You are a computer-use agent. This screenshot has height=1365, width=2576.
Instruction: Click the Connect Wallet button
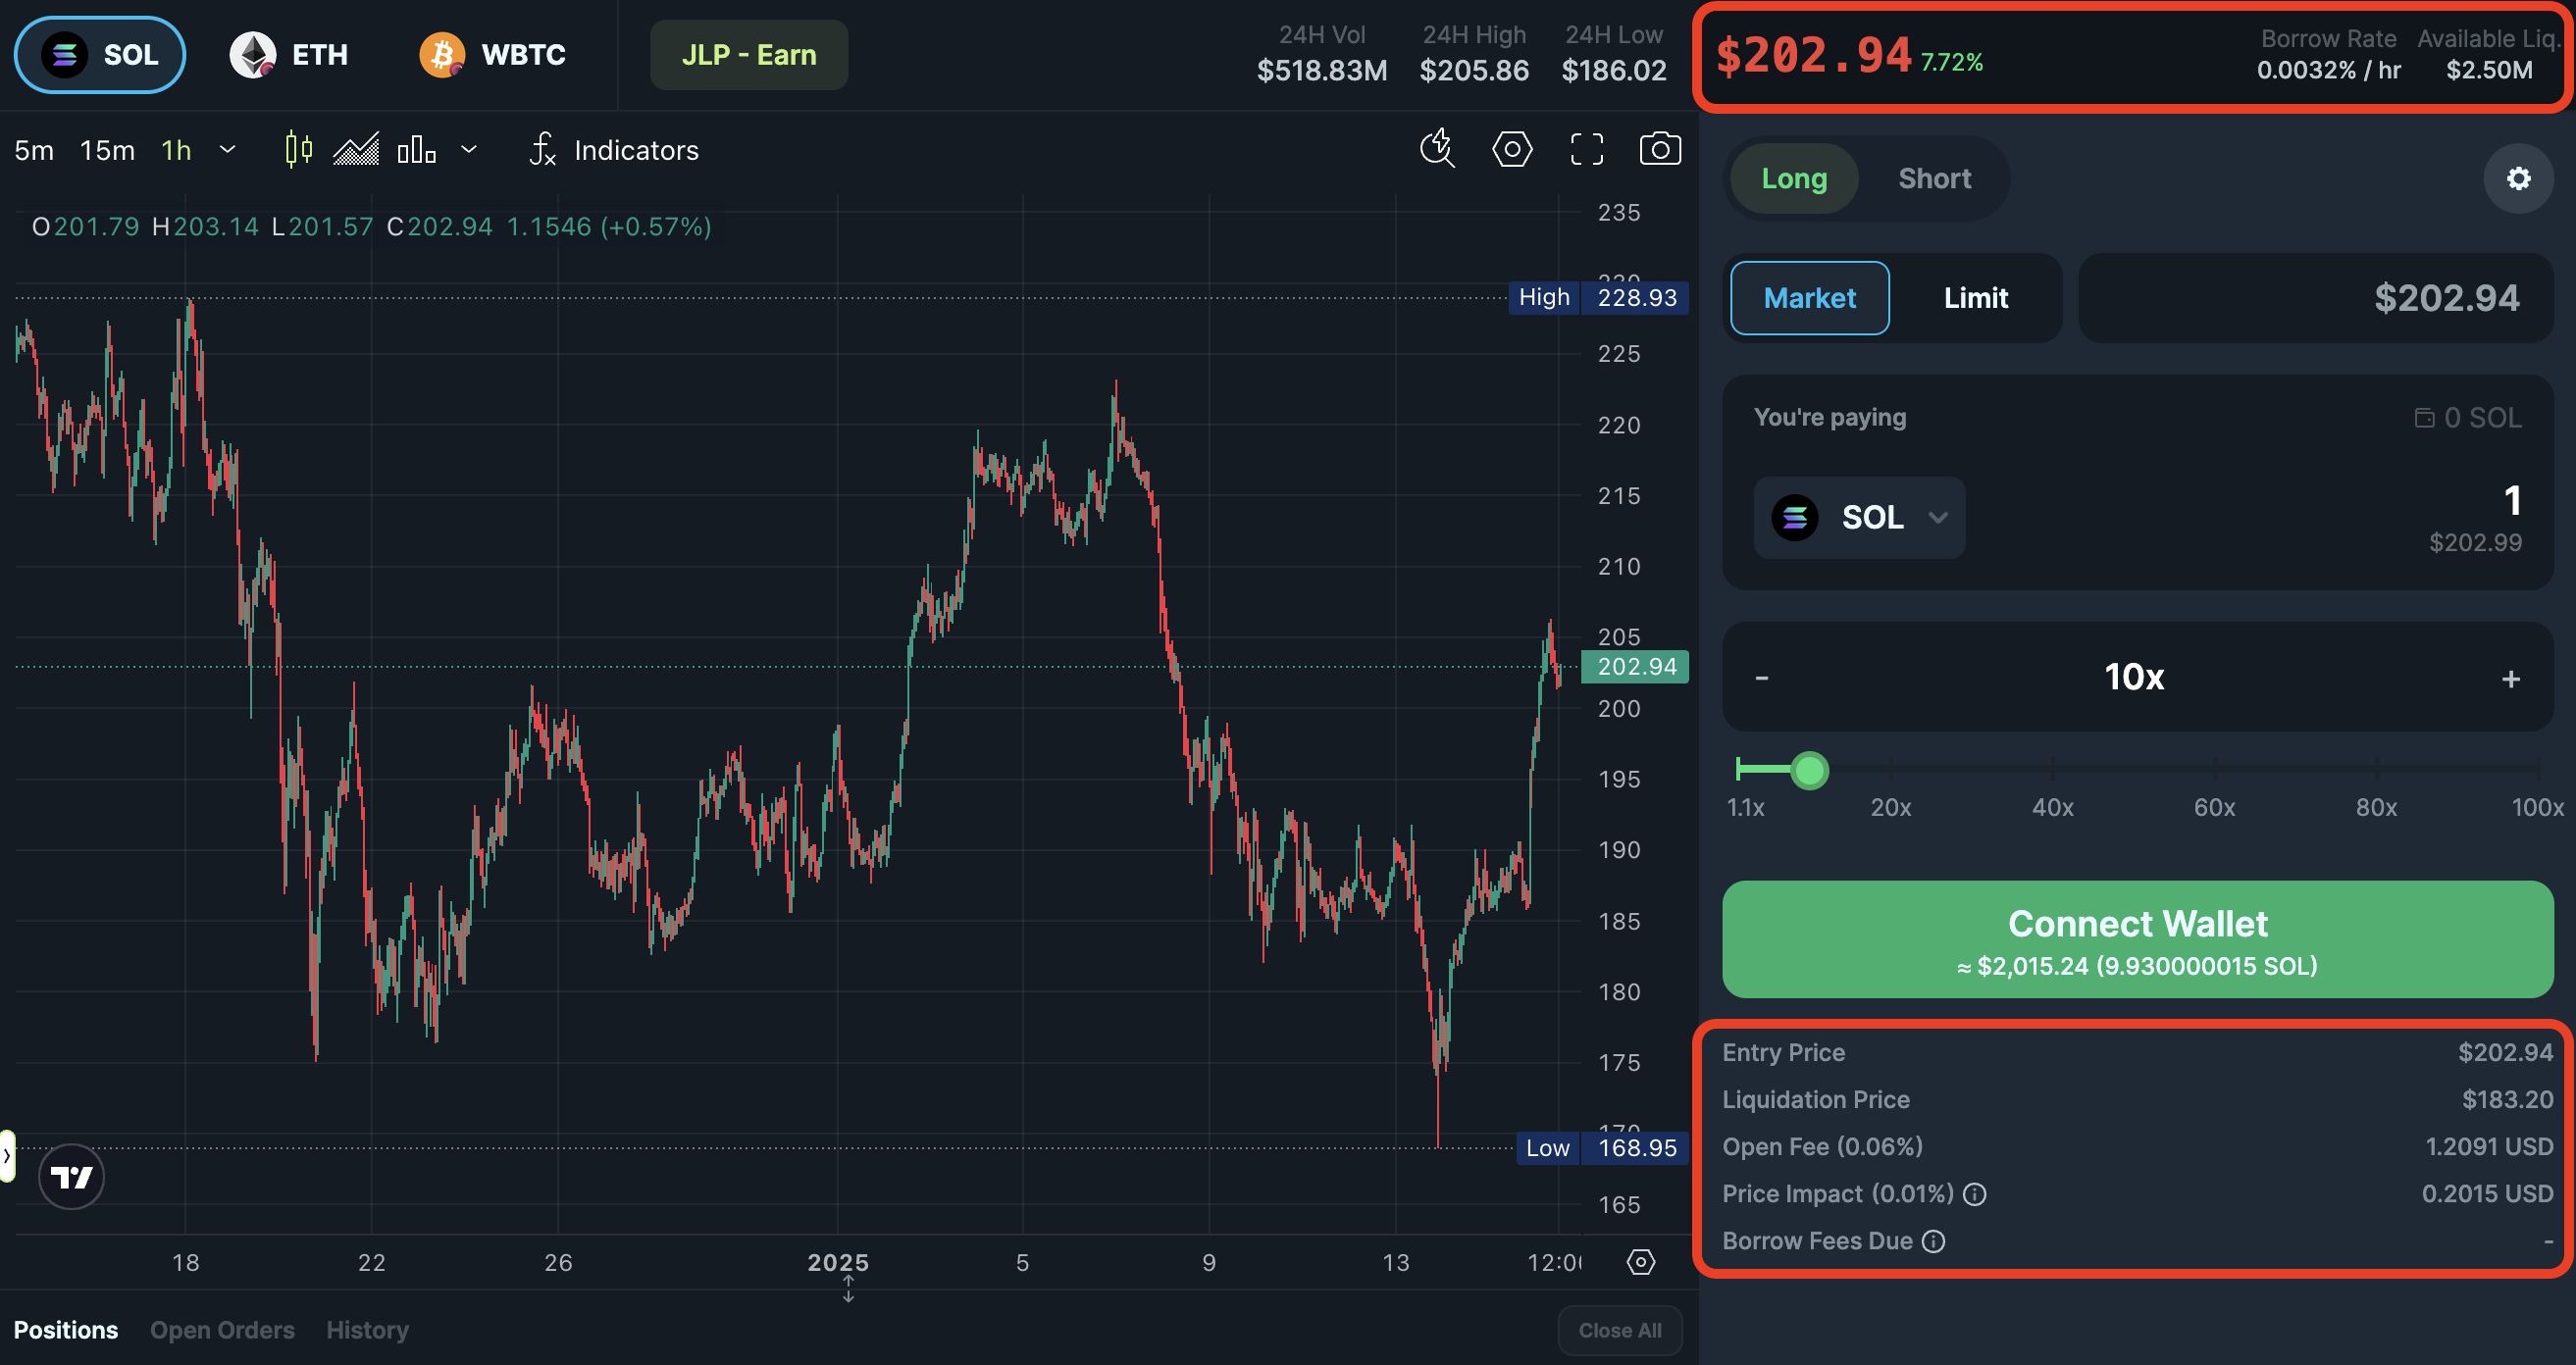pyautogui.click(x=2137, y=939)
